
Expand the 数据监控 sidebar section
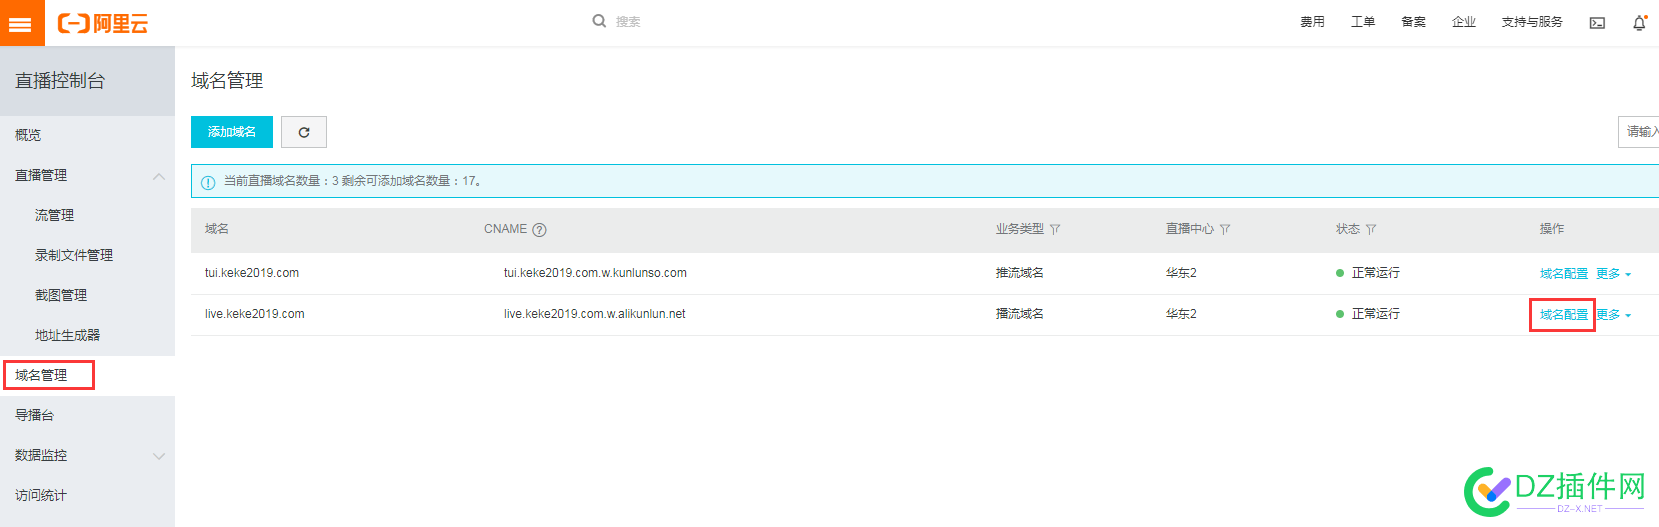(x=158, y=456)
